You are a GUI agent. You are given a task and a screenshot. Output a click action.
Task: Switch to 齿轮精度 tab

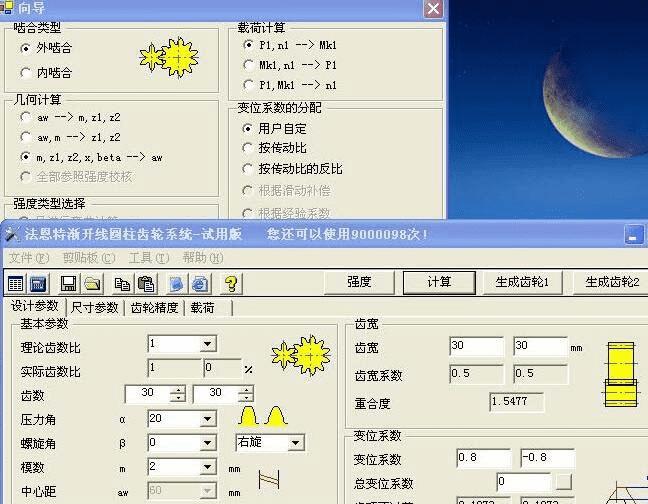(x=154, y=308)
